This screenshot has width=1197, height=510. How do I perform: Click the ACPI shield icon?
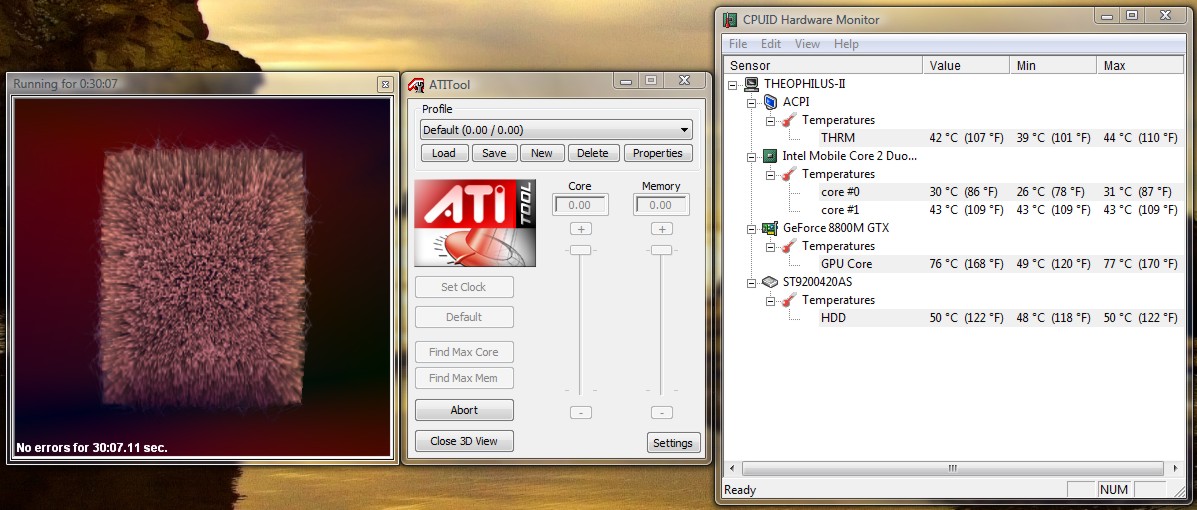[x=770, y=102]
